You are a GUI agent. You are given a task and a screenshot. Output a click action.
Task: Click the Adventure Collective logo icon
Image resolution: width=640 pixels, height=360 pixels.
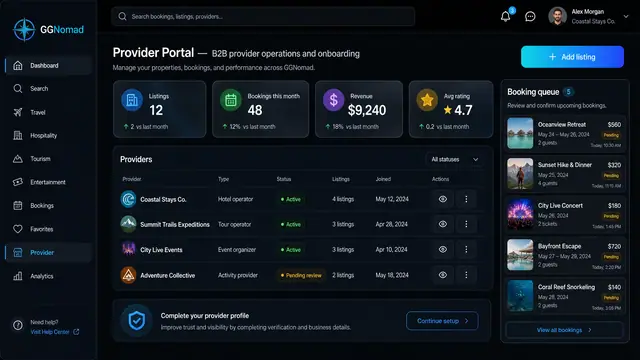128,275
